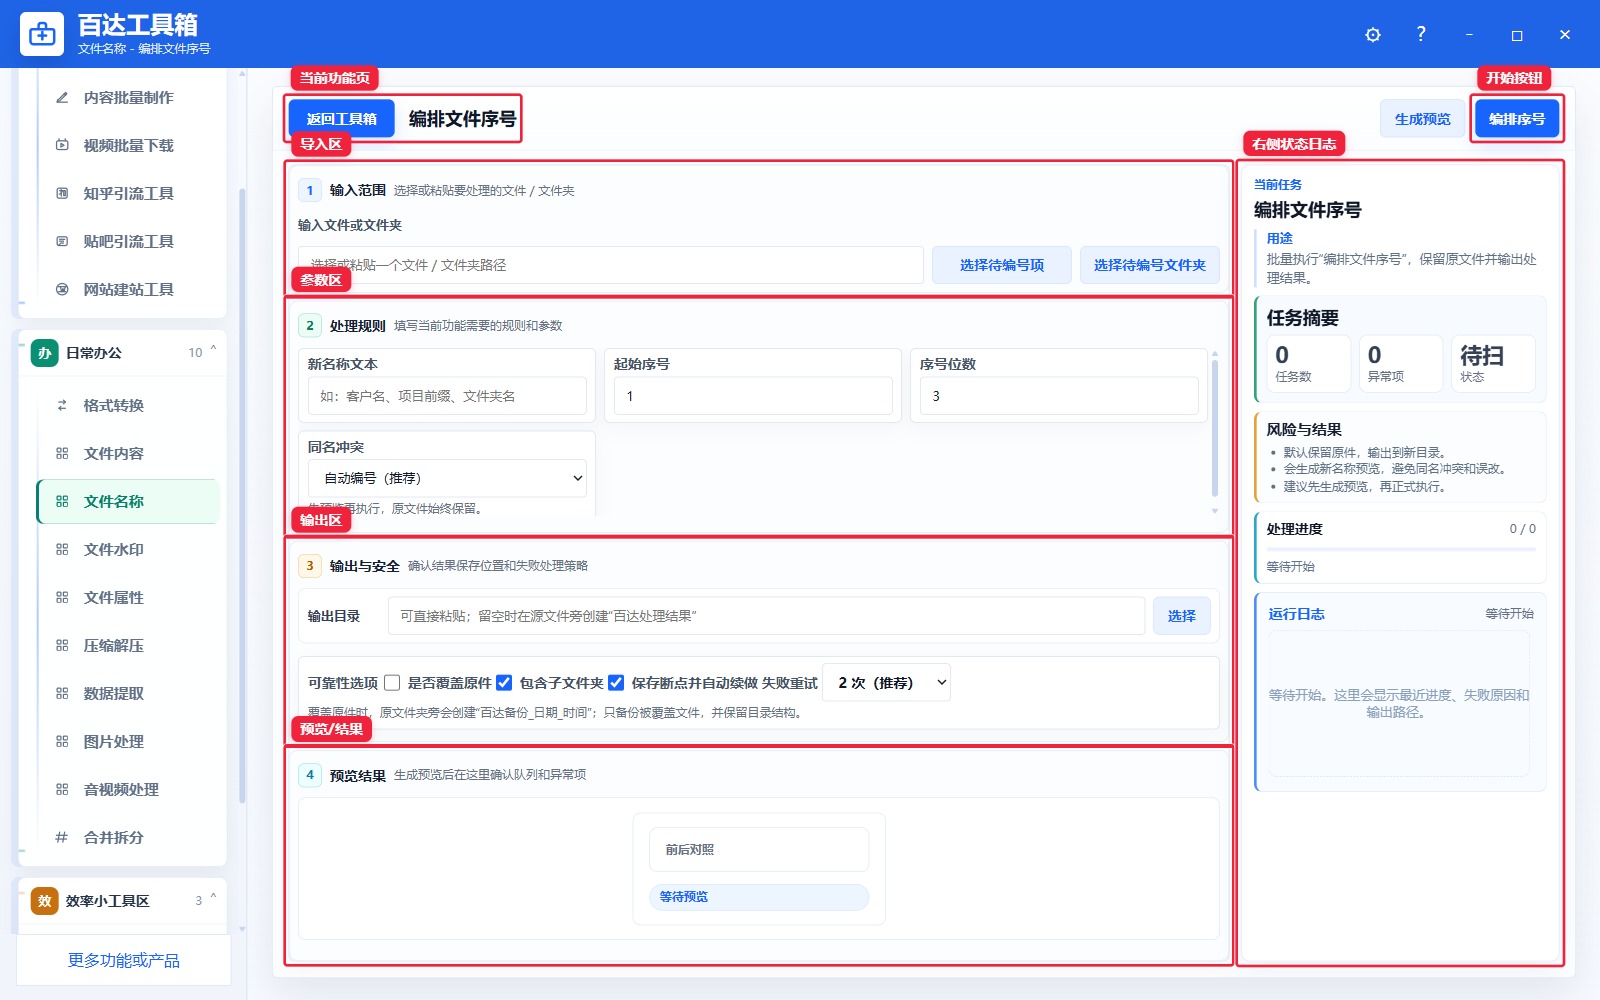
Task: Click the left sidebar vertical scrollbar
Action: click(242, 495)
